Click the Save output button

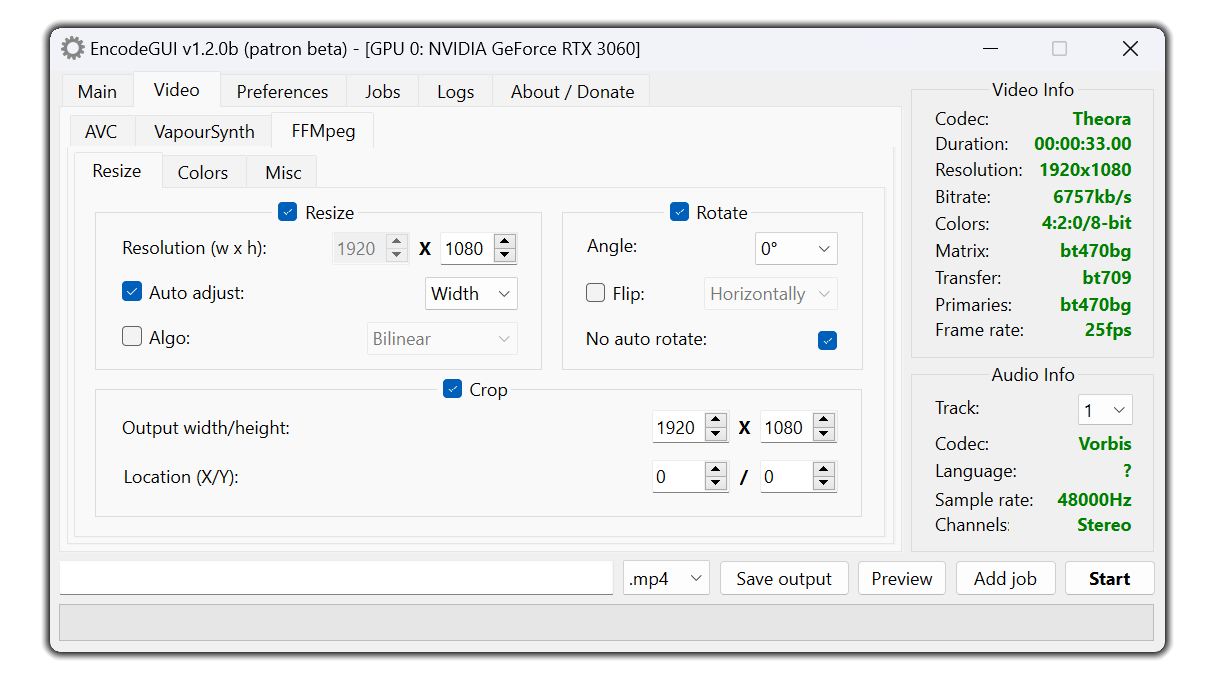[784, 578]
